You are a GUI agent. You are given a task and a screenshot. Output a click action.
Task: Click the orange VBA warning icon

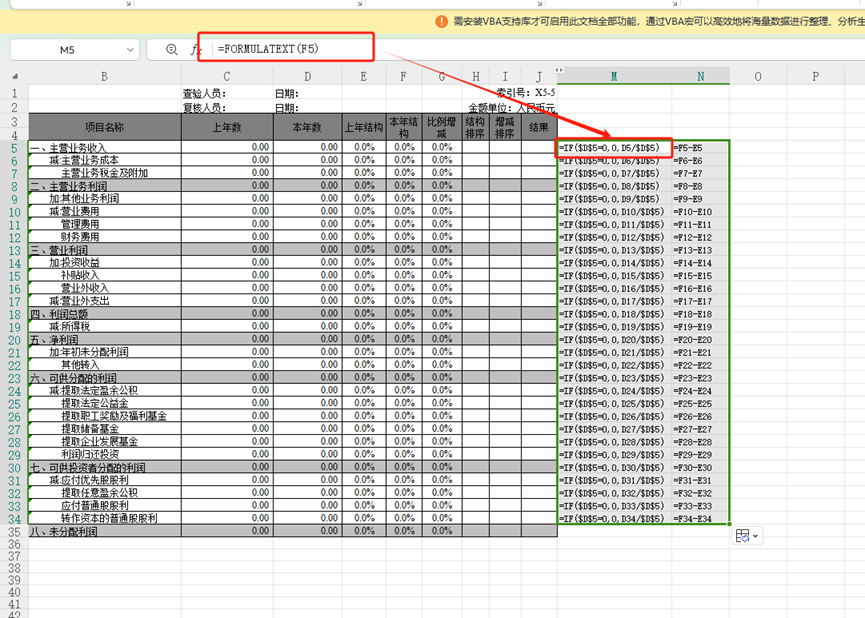tap(441, 22)
